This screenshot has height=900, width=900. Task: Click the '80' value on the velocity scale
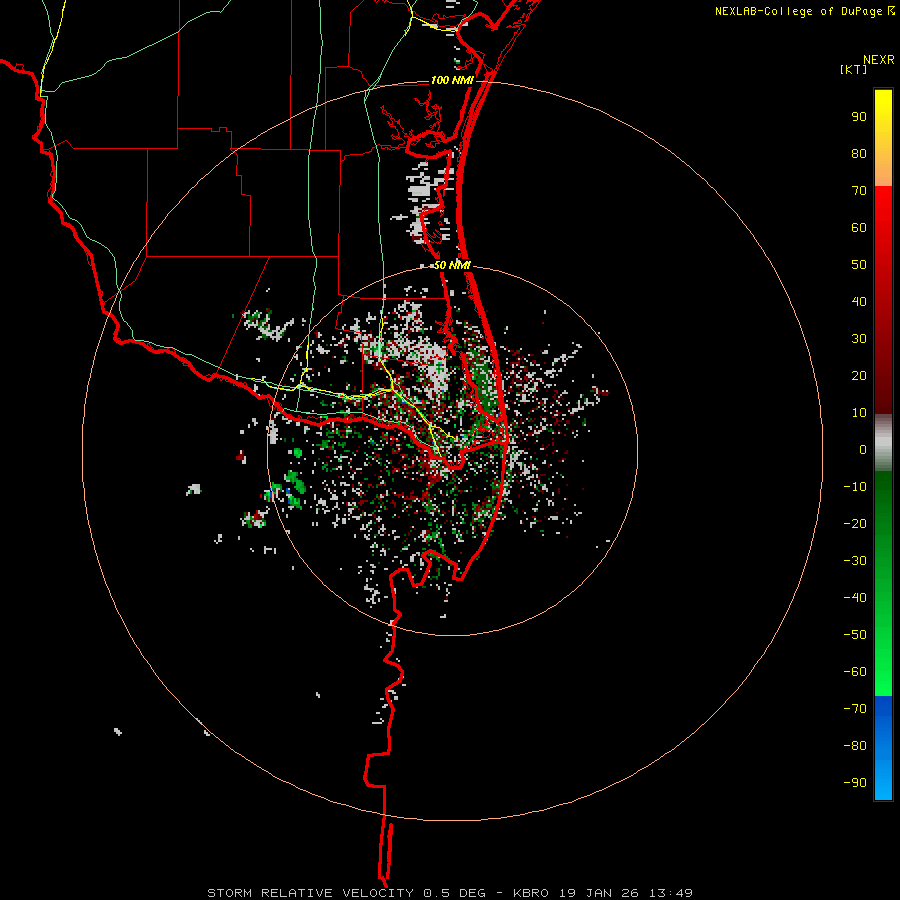(859, 154)
